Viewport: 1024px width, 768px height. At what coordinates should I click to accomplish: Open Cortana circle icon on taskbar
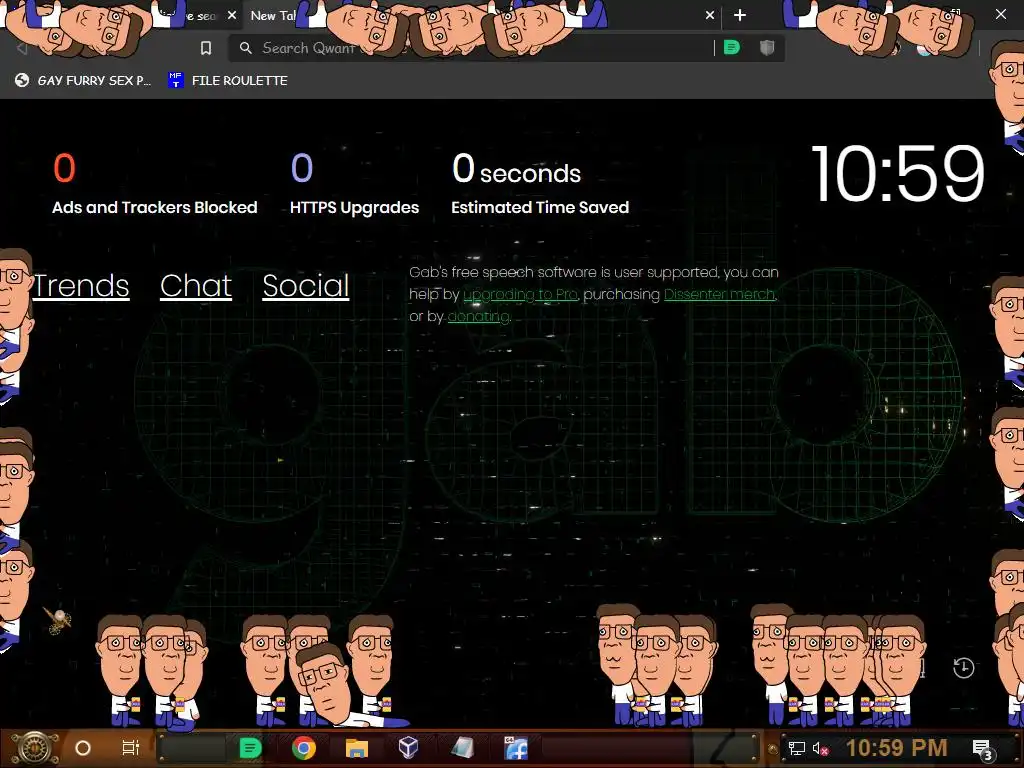pyautogui.click(x=83, y=748)
